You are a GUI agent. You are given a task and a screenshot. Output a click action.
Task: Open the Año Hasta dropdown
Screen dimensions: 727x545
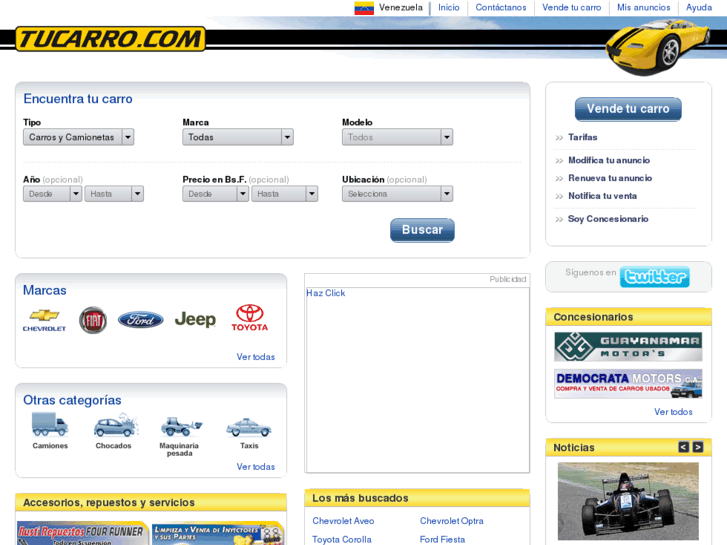(x=114, y=194)
